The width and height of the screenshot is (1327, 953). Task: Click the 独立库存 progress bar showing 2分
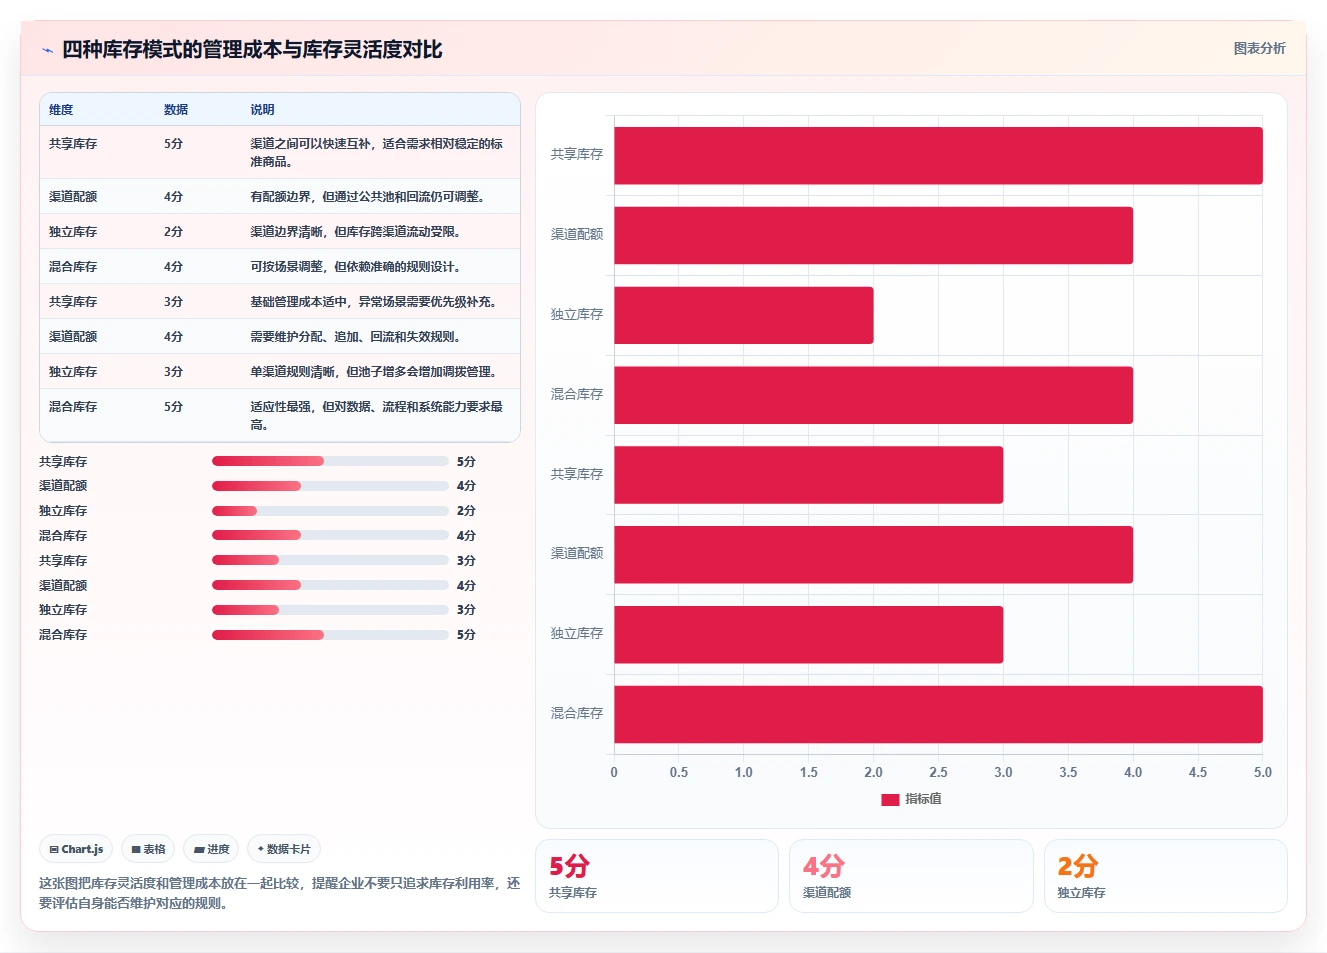(x=330, y=510)
